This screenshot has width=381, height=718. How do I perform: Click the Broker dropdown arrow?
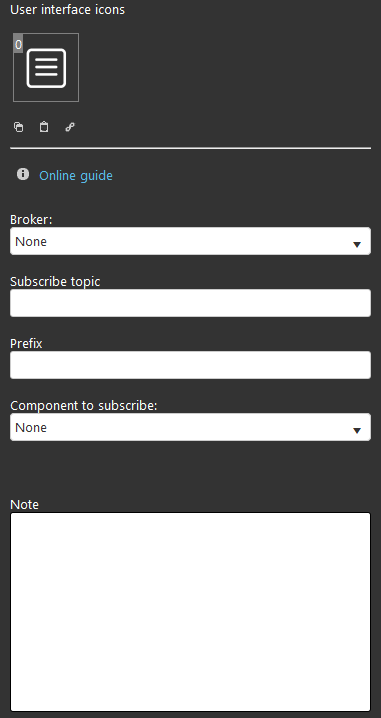click(x=357, y=244)
